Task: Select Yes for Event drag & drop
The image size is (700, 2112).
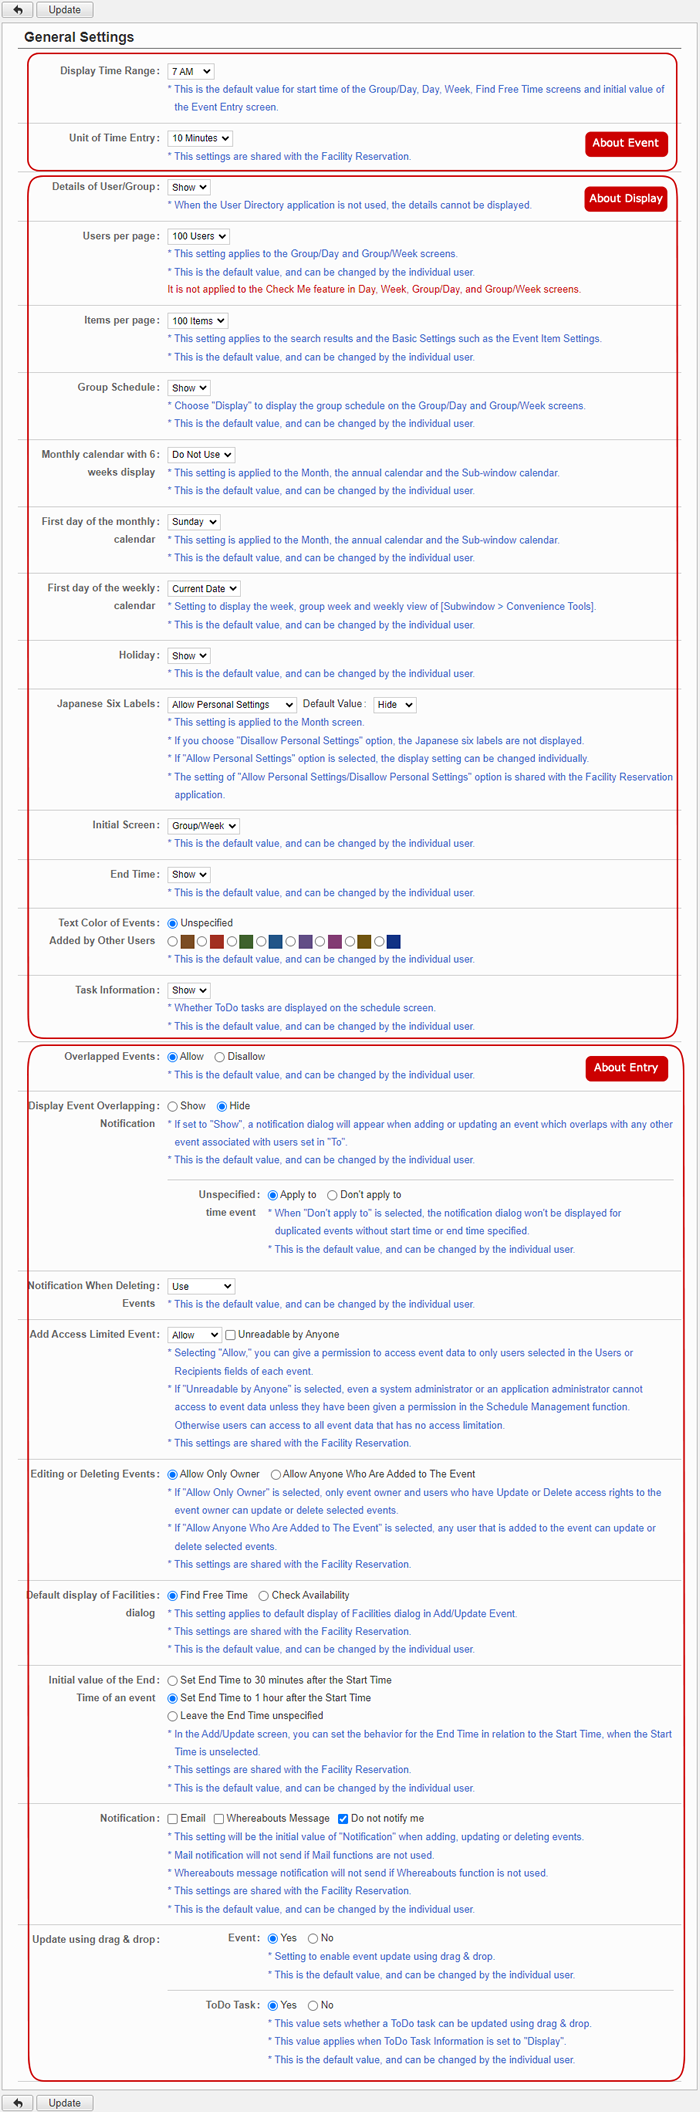Action: point(273,1939)
